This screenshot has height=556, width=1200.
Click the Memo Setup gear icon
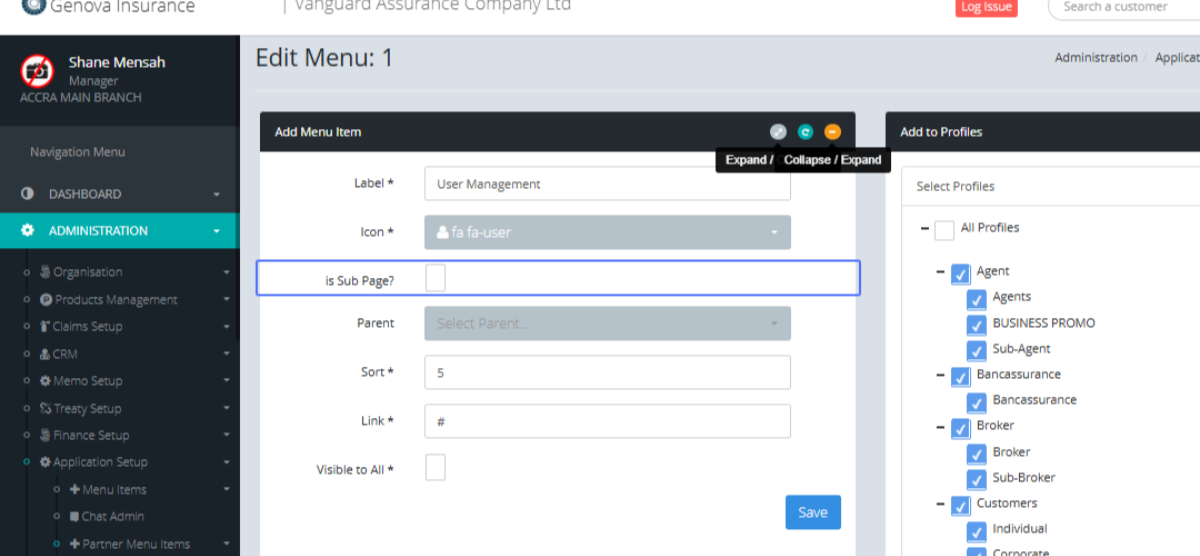point(45,381)
